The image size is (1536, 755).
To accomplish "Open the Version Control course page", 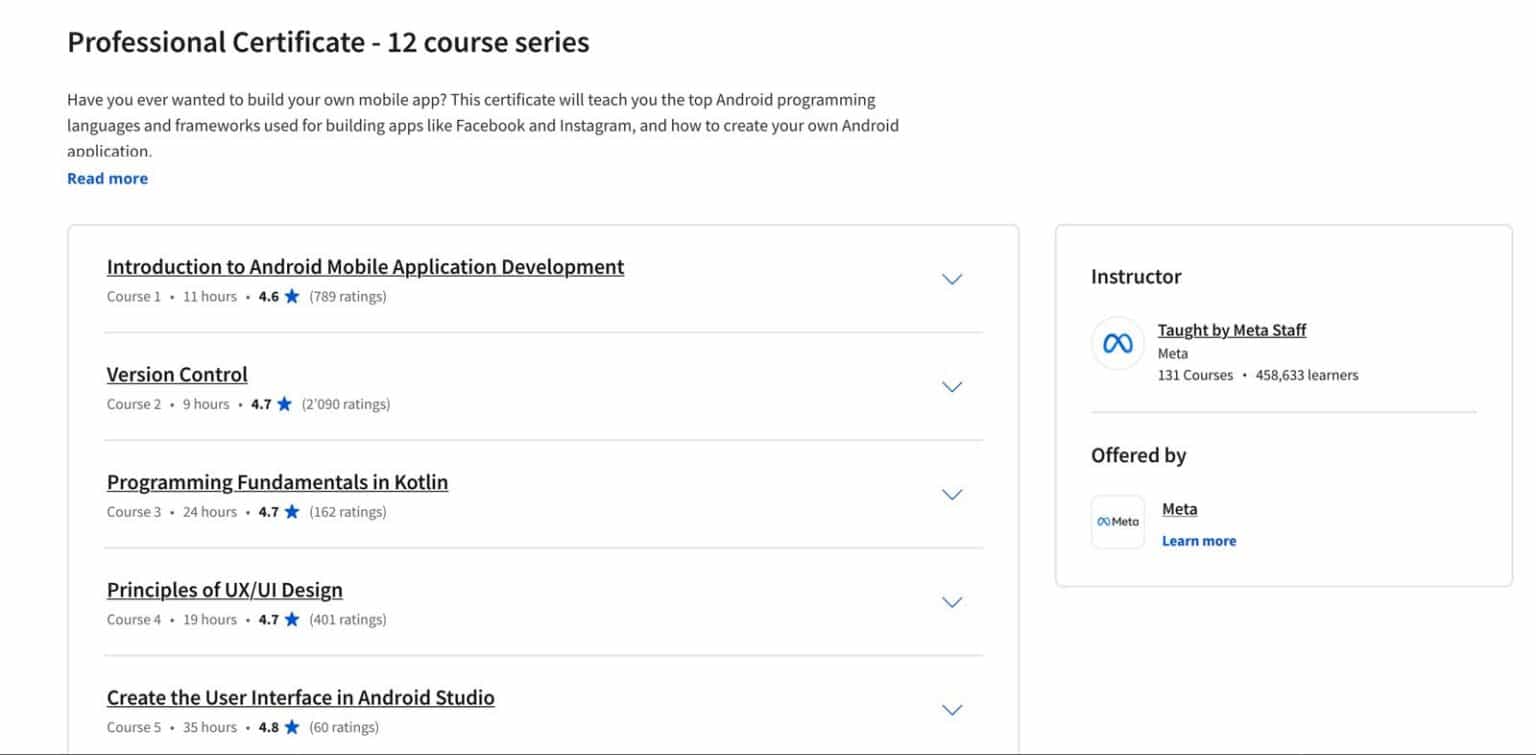I will [177, 374].
